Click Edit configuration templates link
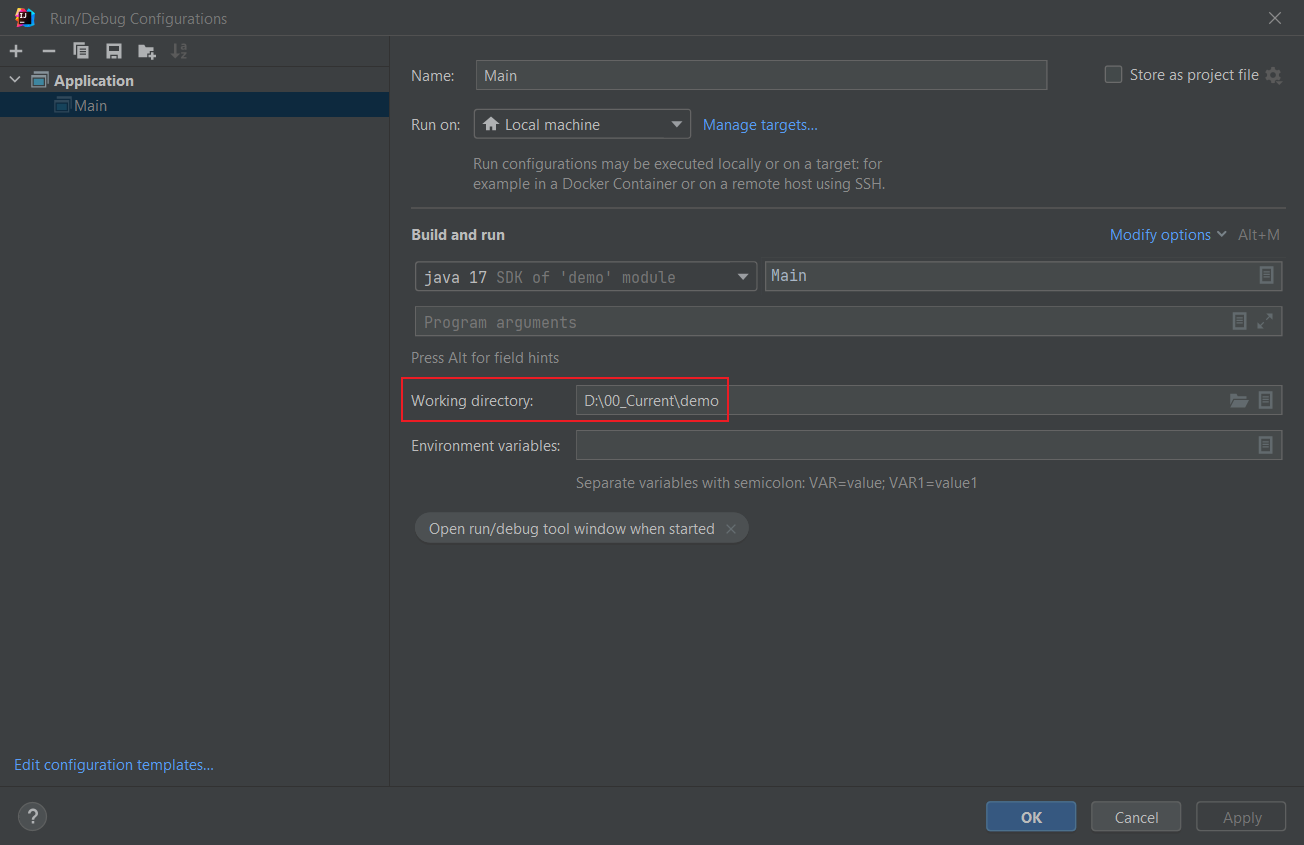Image resolution: width=1304 pixels, height=845 pixels. coord(113,764)
